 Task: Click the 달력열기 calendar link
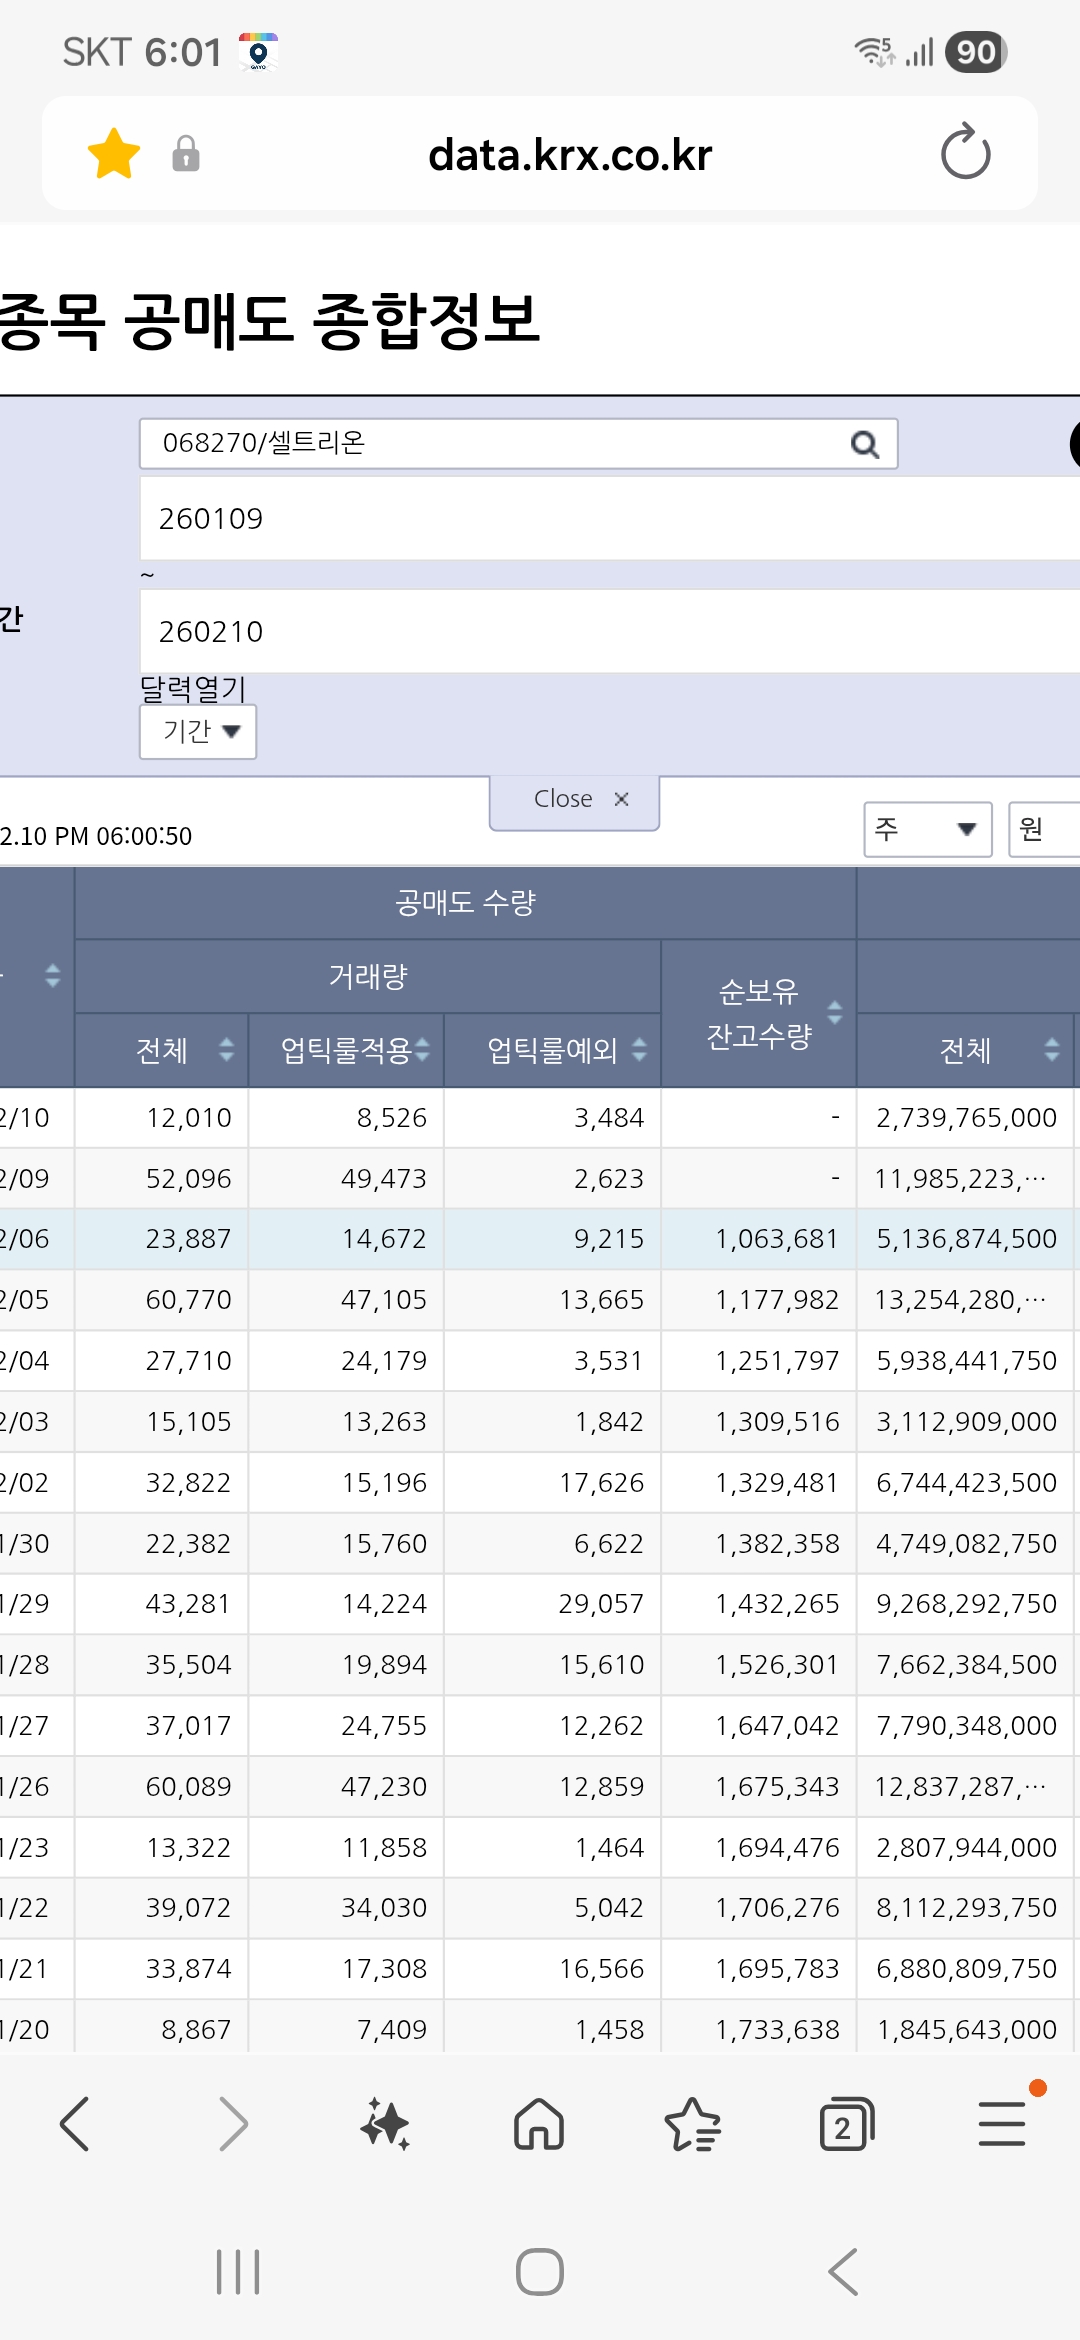pos(192,688)
